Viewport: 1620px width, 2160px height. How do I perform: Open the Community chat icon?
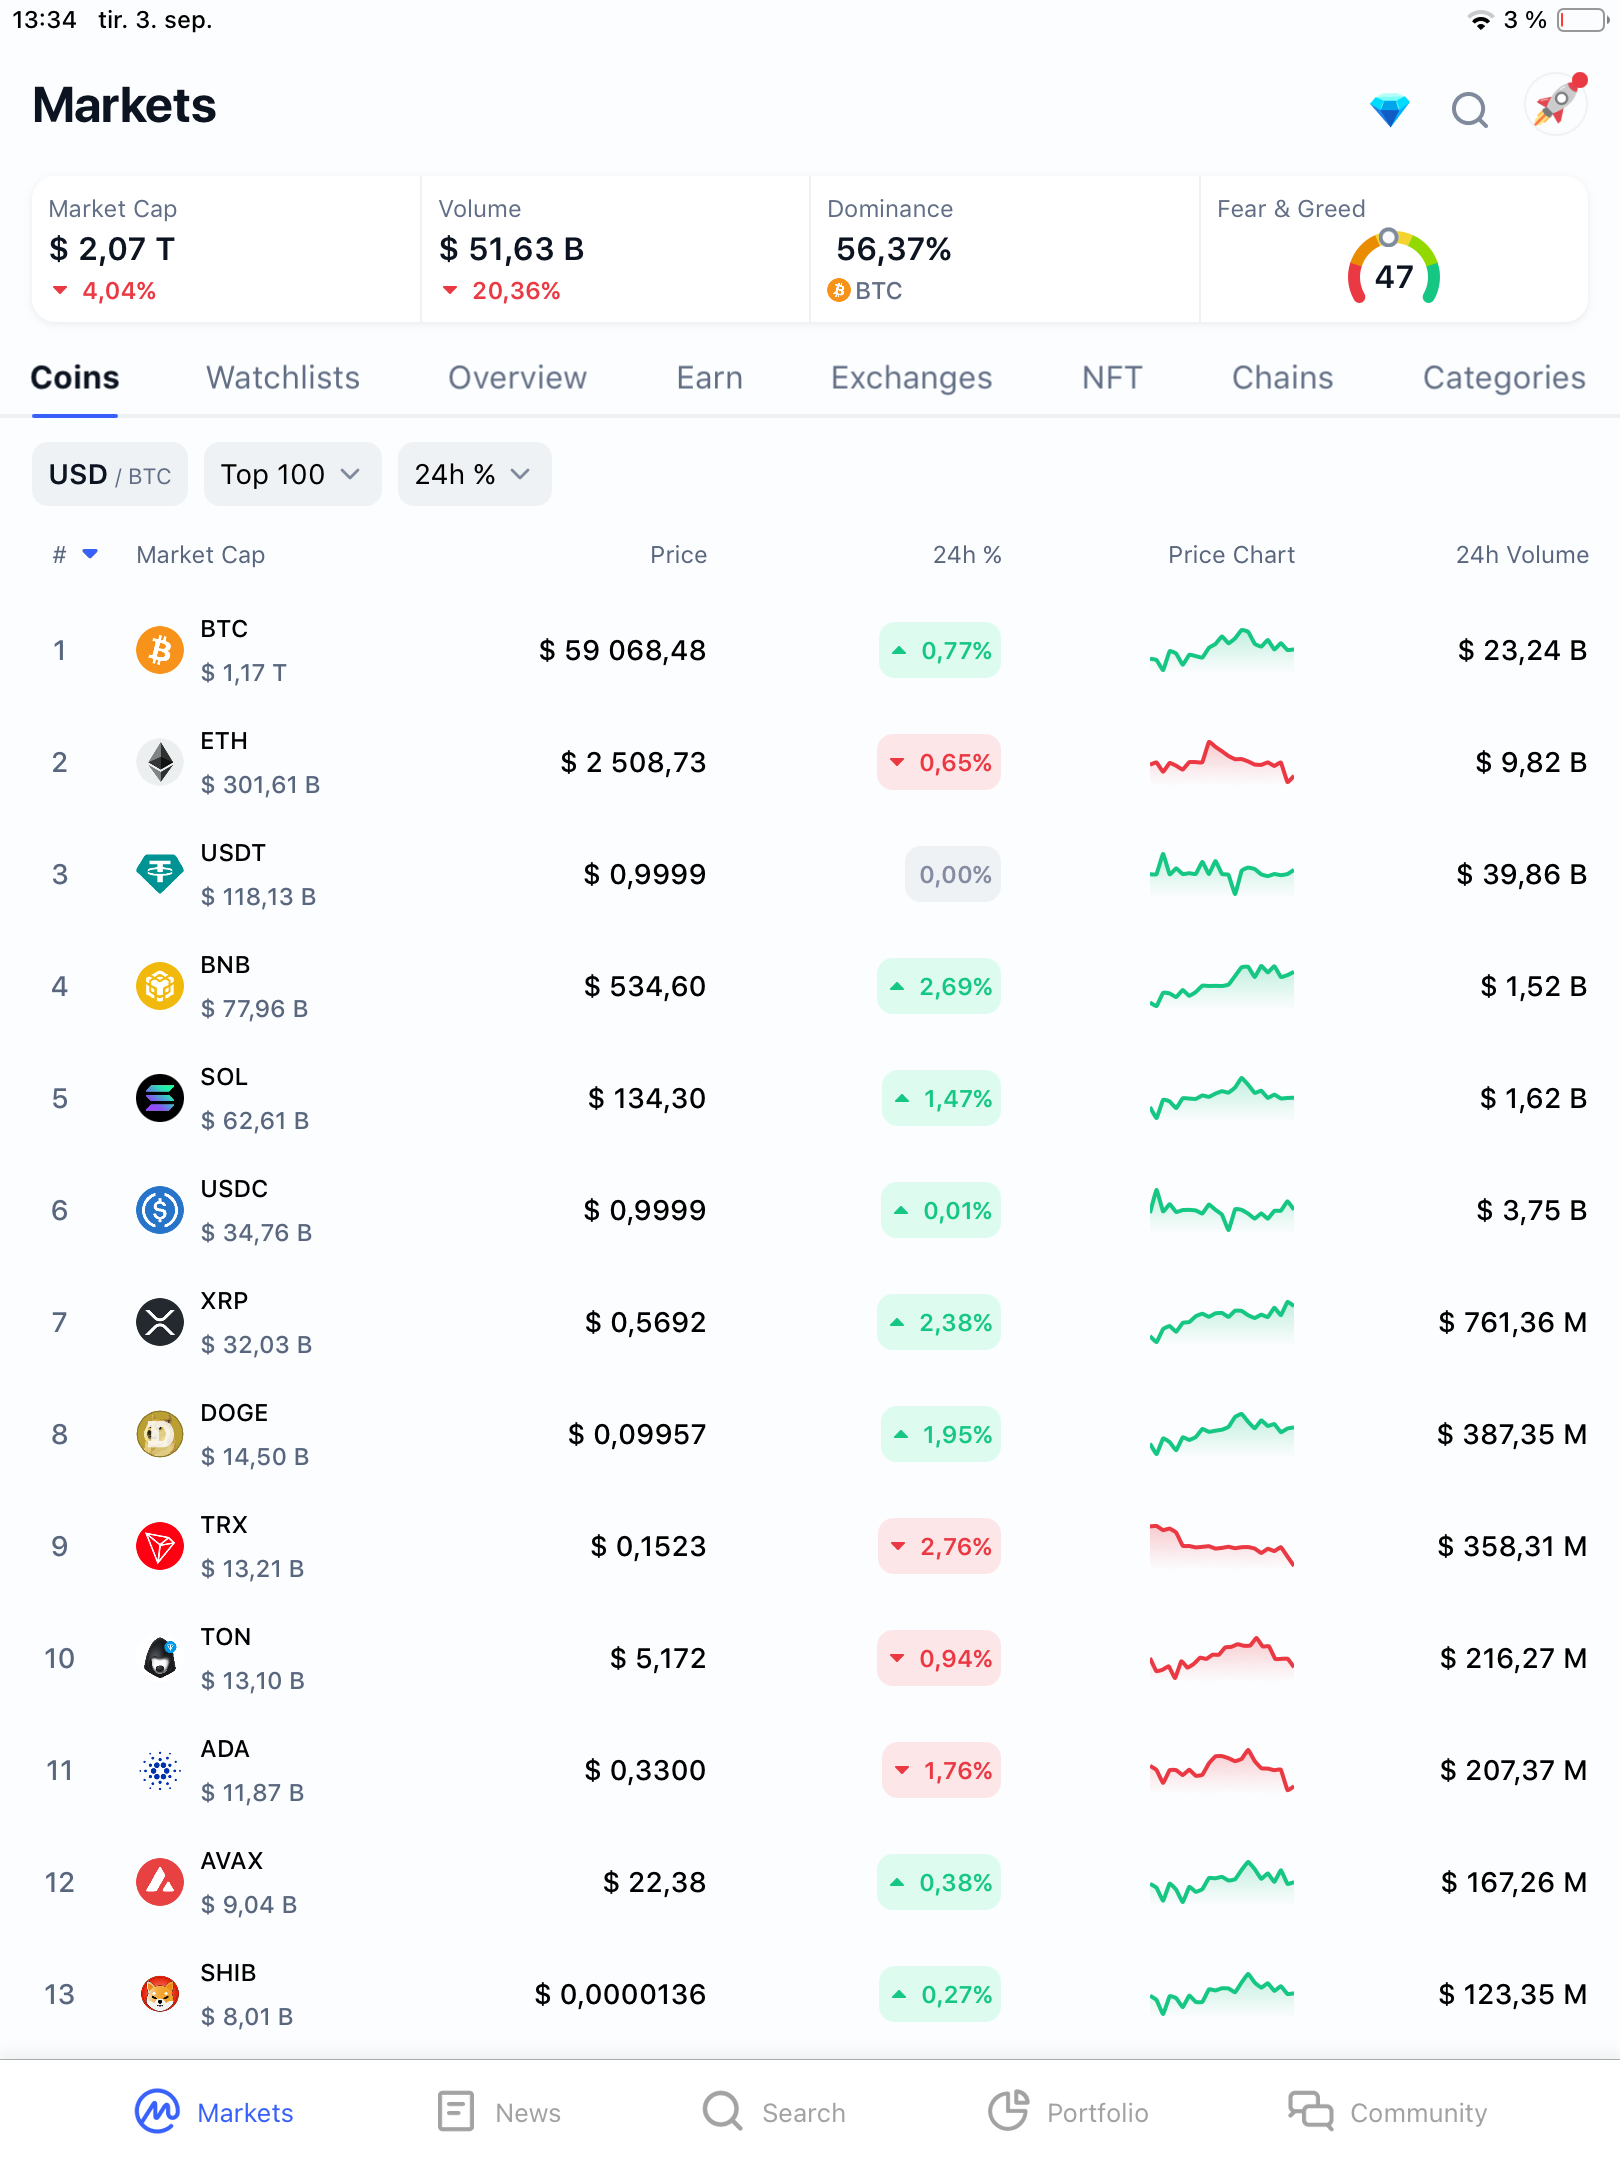(x=1311, y=2111)
